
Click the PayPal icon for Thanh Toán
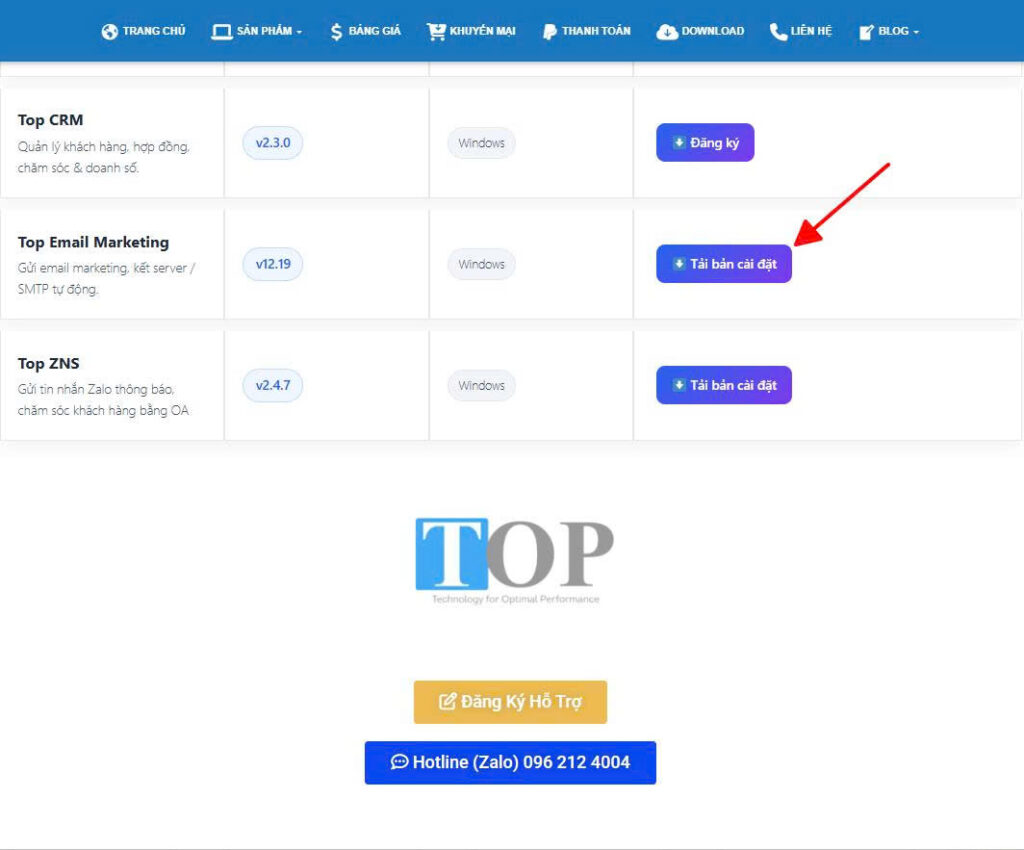point(550,31)
